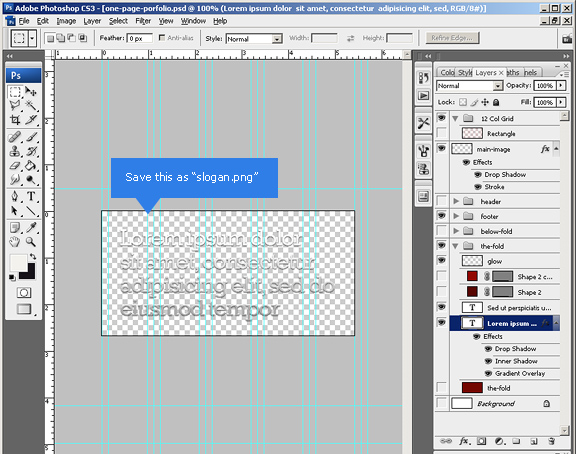Show the below-fold group
Image resolution: width=576 pixels, height=454 pixels.
click(442, 231)
